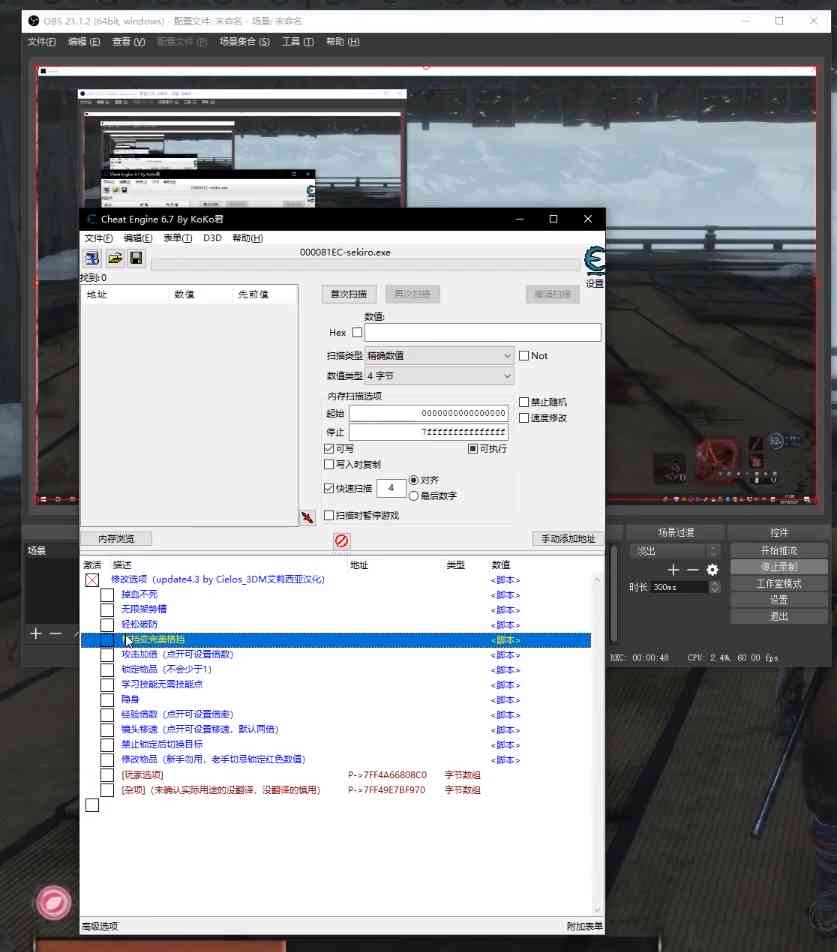Click the red arrow add-to-list icon
837x952 pixels.
pyautogui.click(x=308, y=517)
